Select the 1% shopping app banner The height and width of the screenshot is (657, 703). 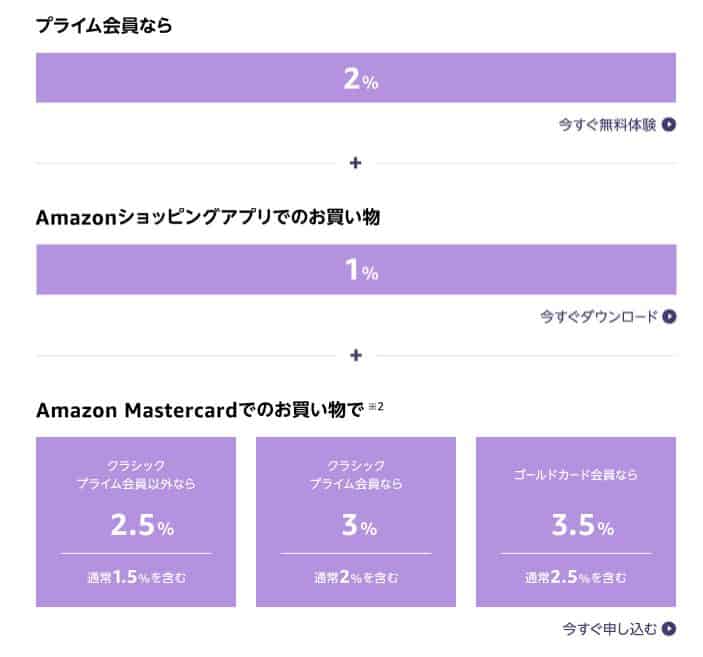pyautogui.click(x=356, y=270)
